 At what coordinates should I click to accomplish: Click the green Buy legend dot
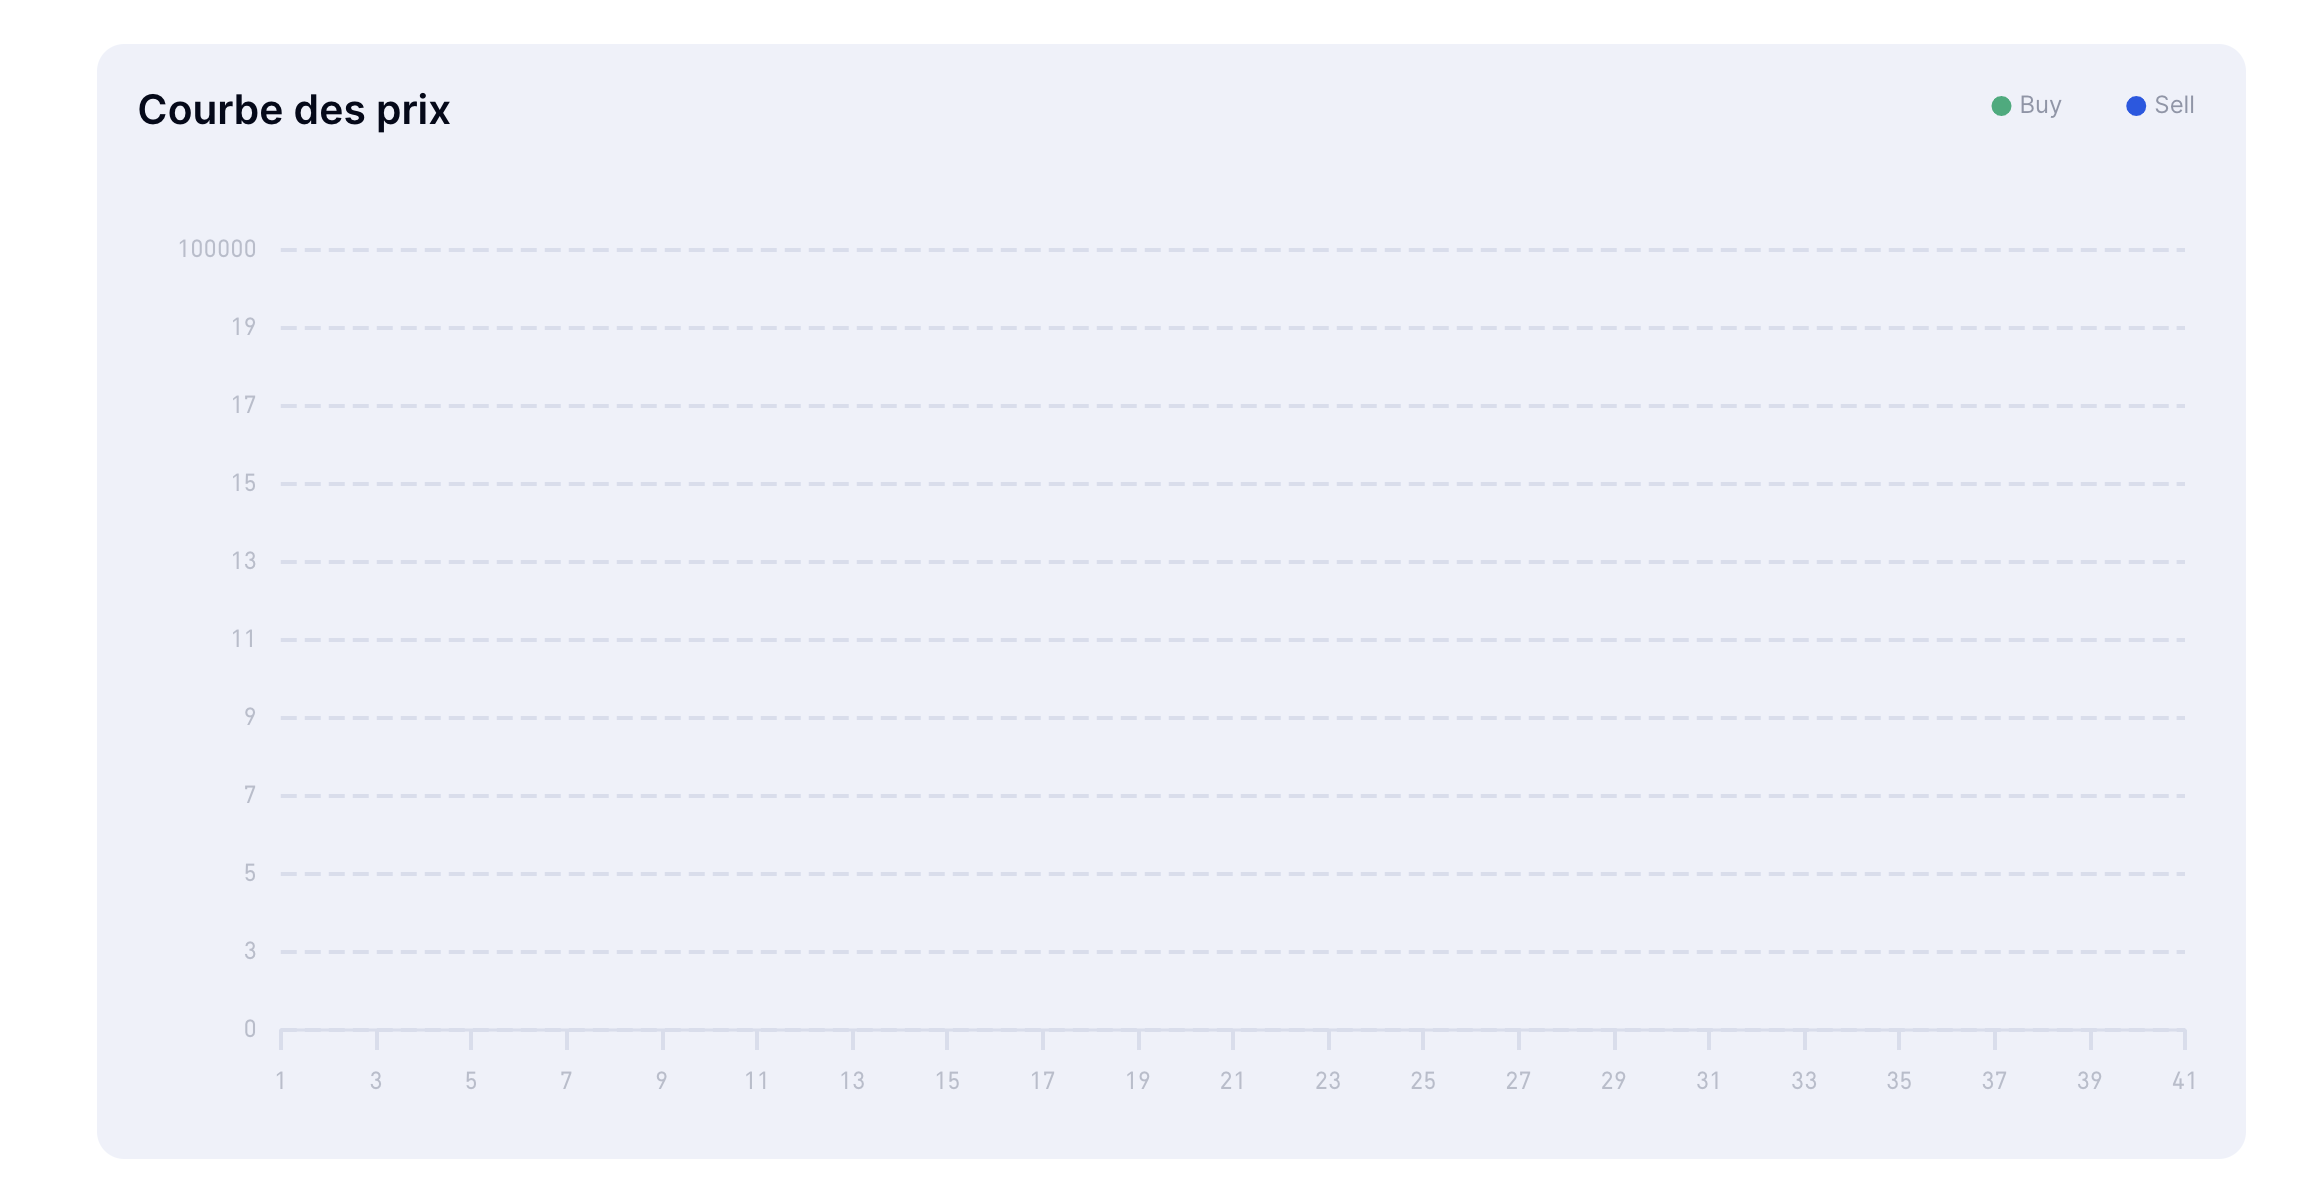point(2000,106)
